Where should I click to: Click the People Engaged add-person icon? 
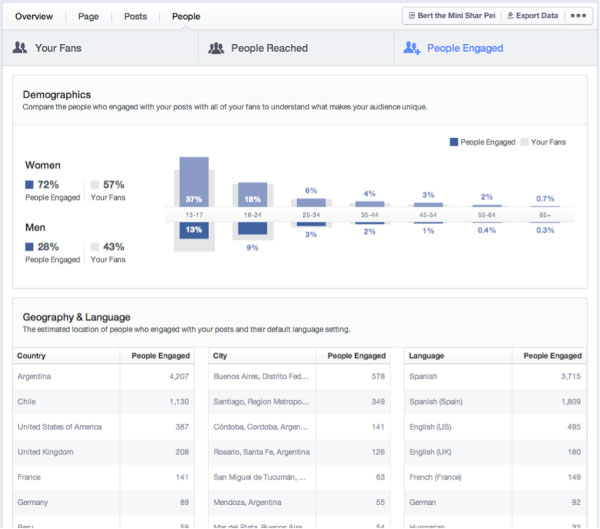[410, 47]
